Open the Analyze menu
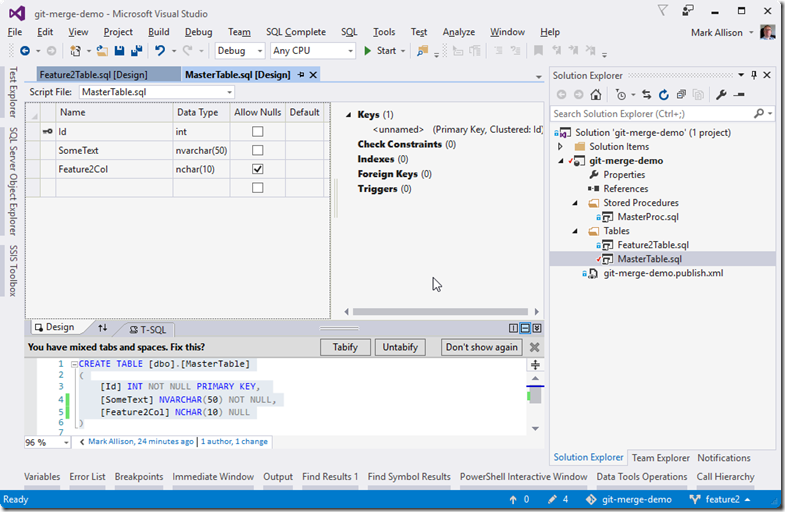The width and height of the screenshot is (785, 512). click(459, 32)
